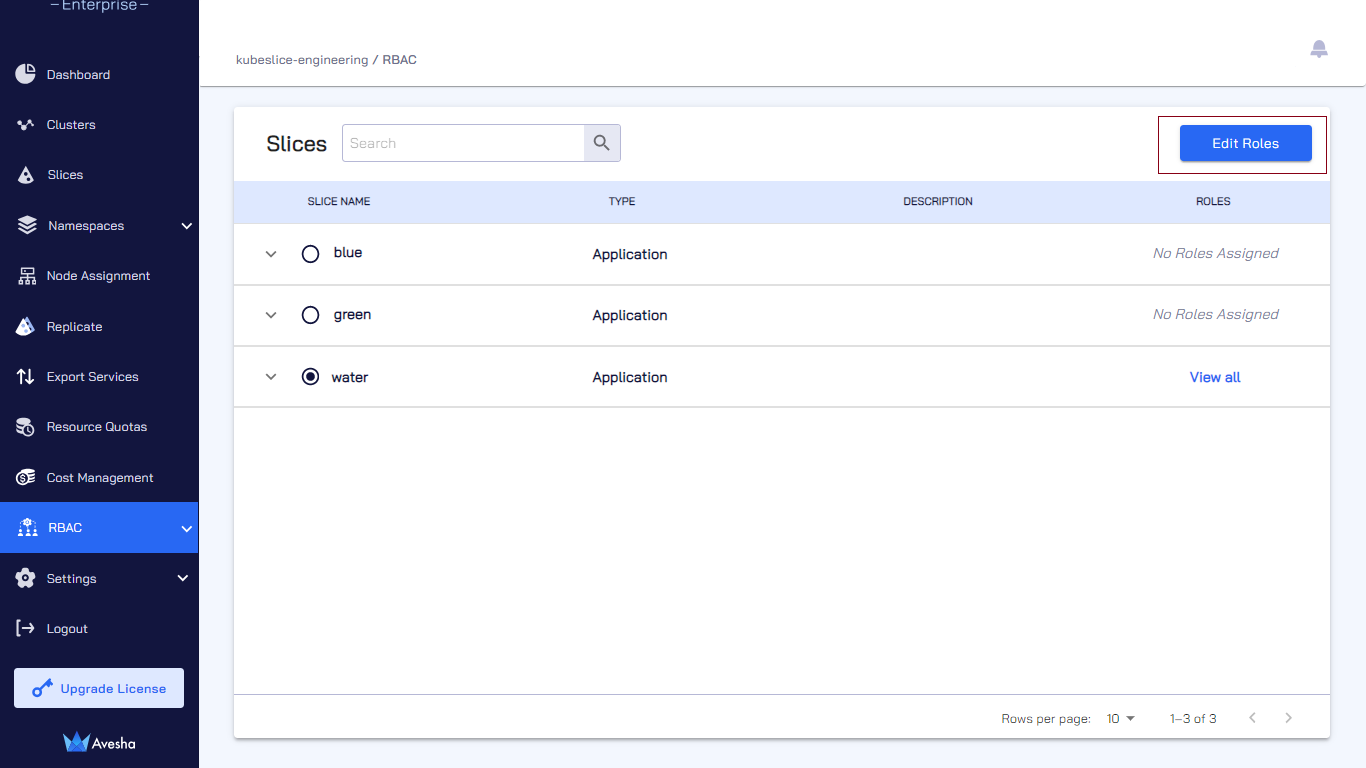Click the Replicate icon in sidebar
The width and height of the screenshot is (1366, 768).
pos(26,326)
